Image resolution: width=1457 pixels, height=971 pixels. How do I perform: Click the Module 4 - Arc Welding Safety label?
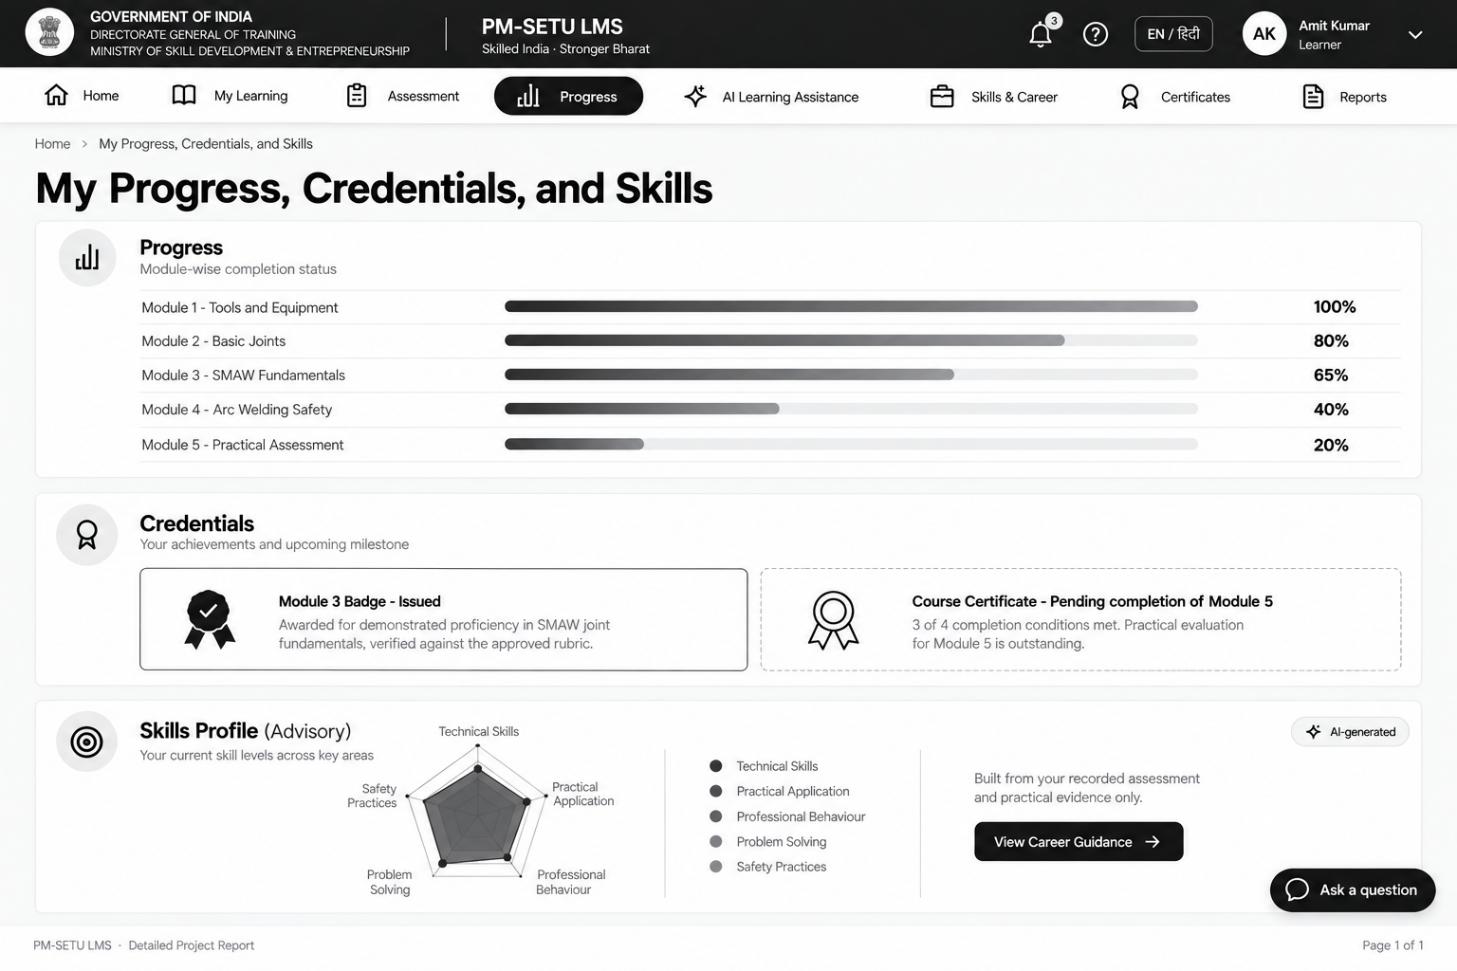pyautogui.click(x=237, y=409)
